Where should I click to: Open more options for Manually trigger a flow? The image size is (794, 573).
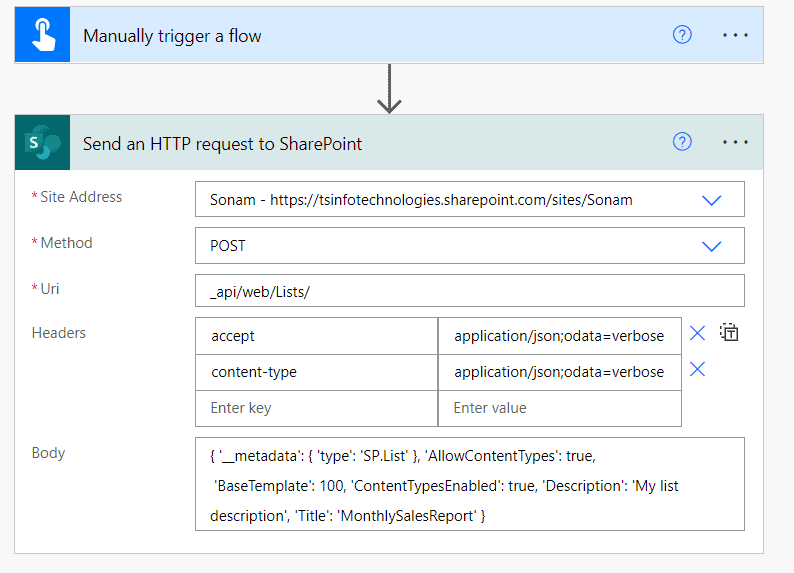(x=735, y=35)
